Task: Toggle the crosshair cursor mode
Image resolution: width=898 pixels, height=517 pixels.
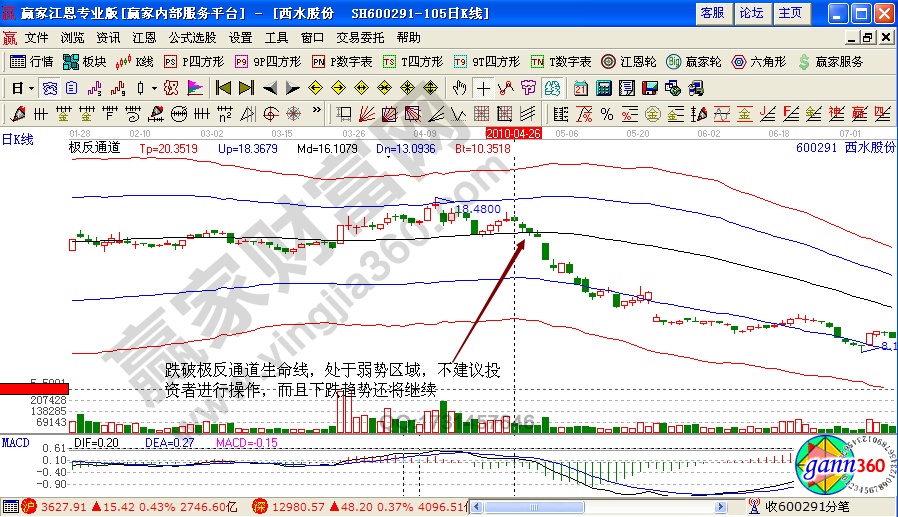Action: [483, 87]
